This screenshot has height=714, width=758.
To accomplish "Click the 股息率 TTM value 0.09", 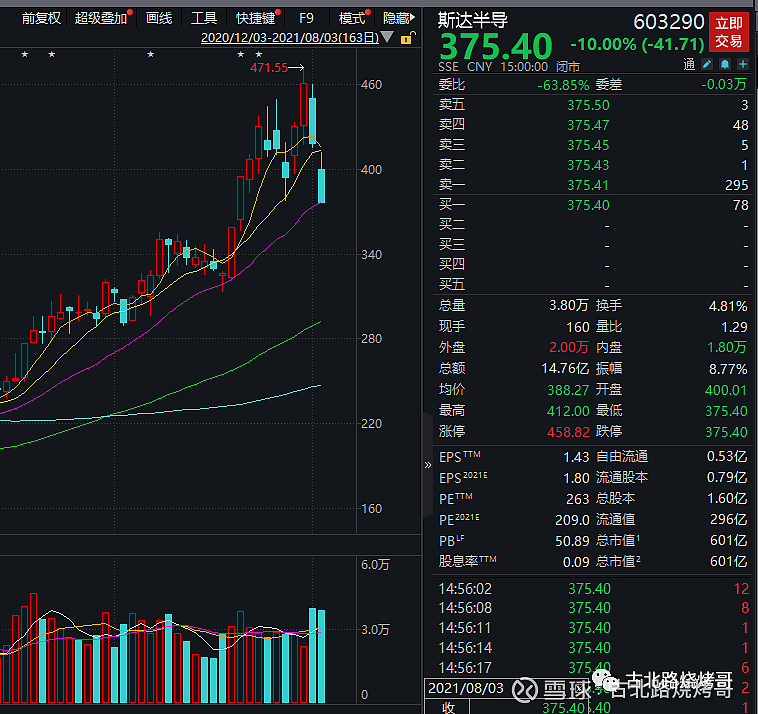I will pyautogui.click(x=576, y=562).
